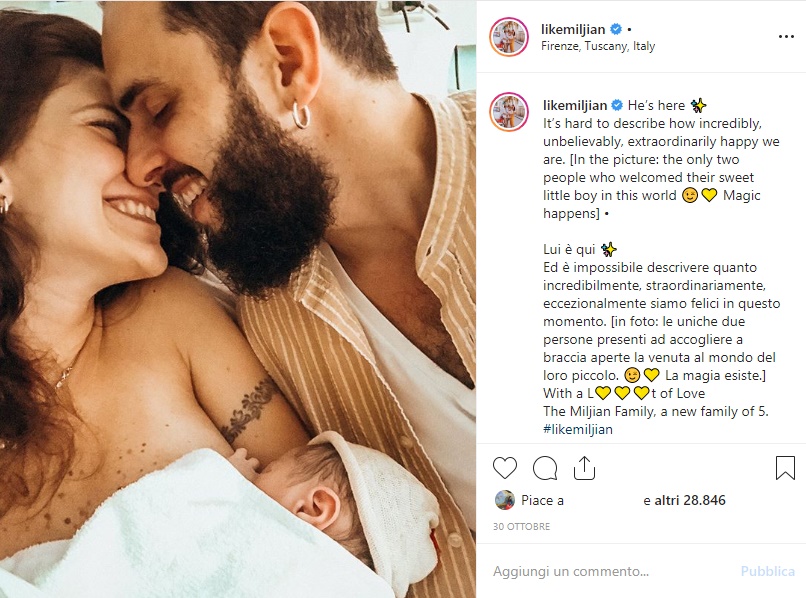The width and height of the screenshot is (806, 598).
Task: Open the 30 OTTOBRE post date link
Action: (x=521, y=527)
